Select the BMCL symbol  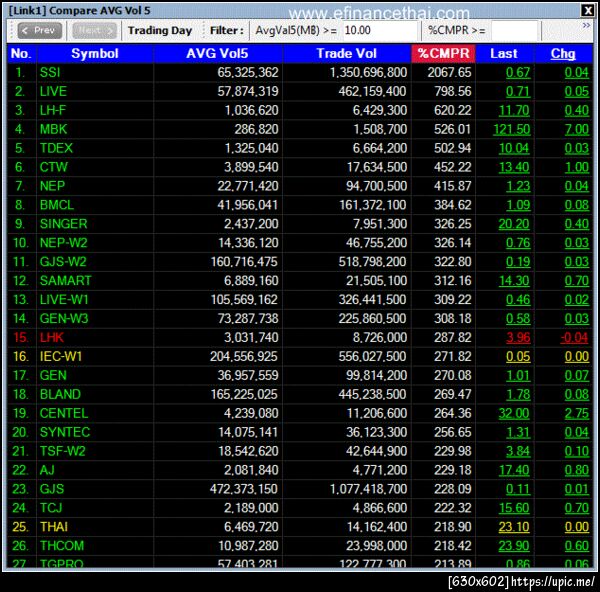(57, 205)
